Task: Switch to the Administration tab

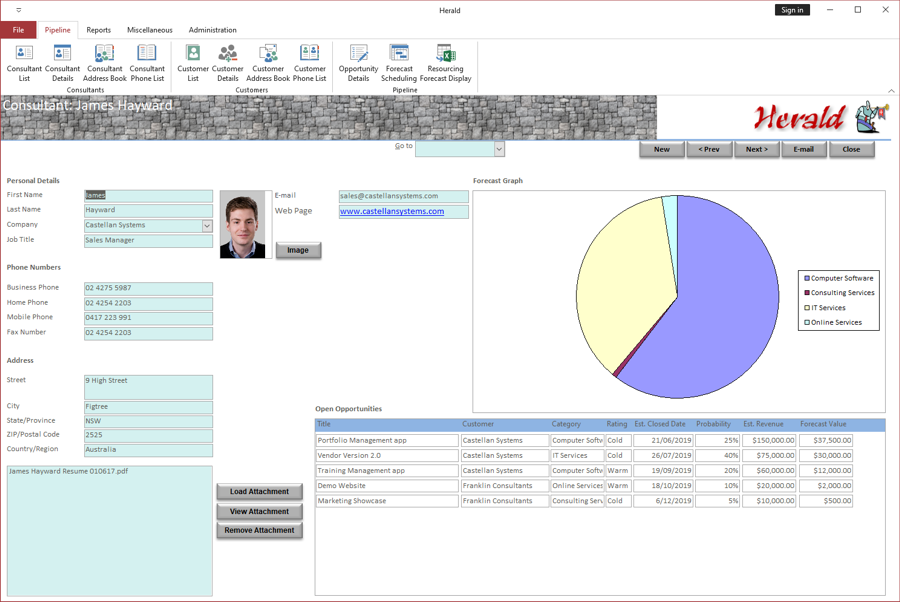Action: click(x=212, y=30)
